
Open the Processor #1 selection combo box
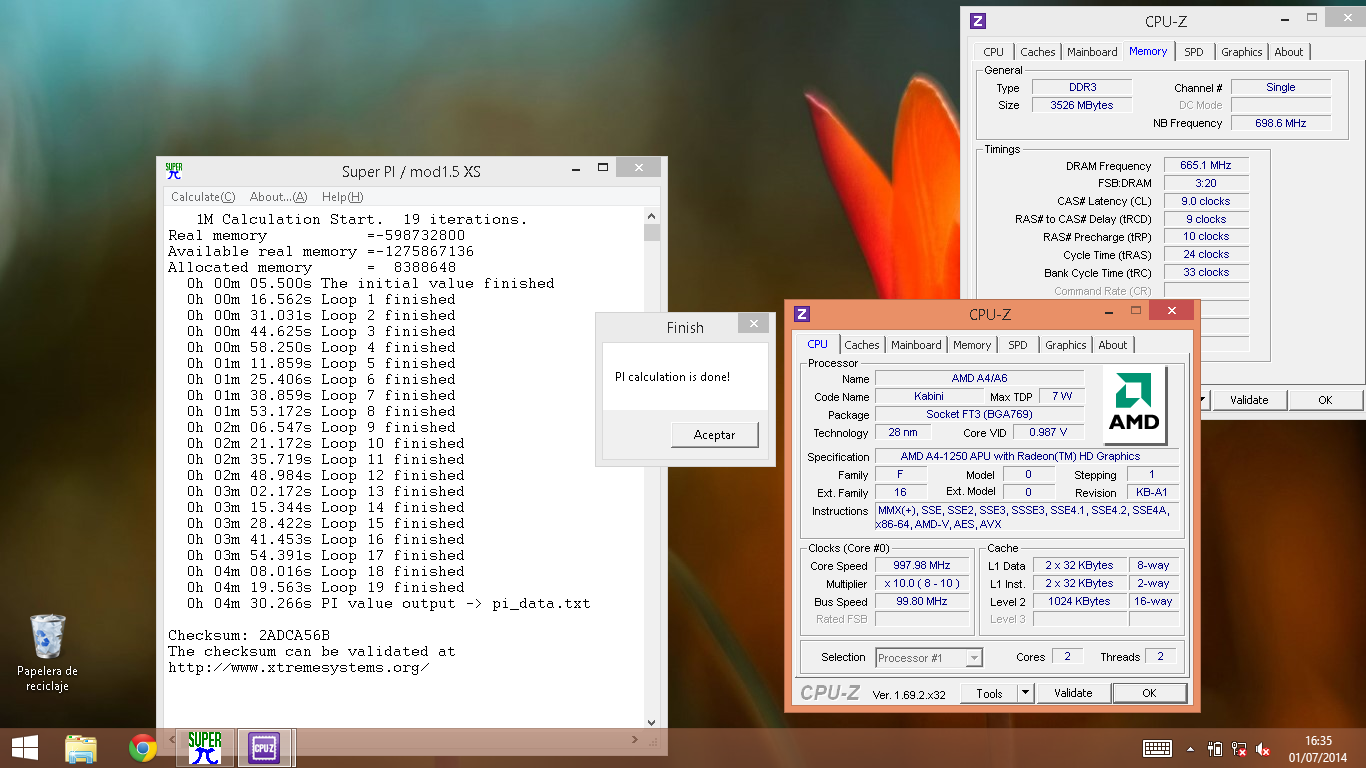point(929,658)
